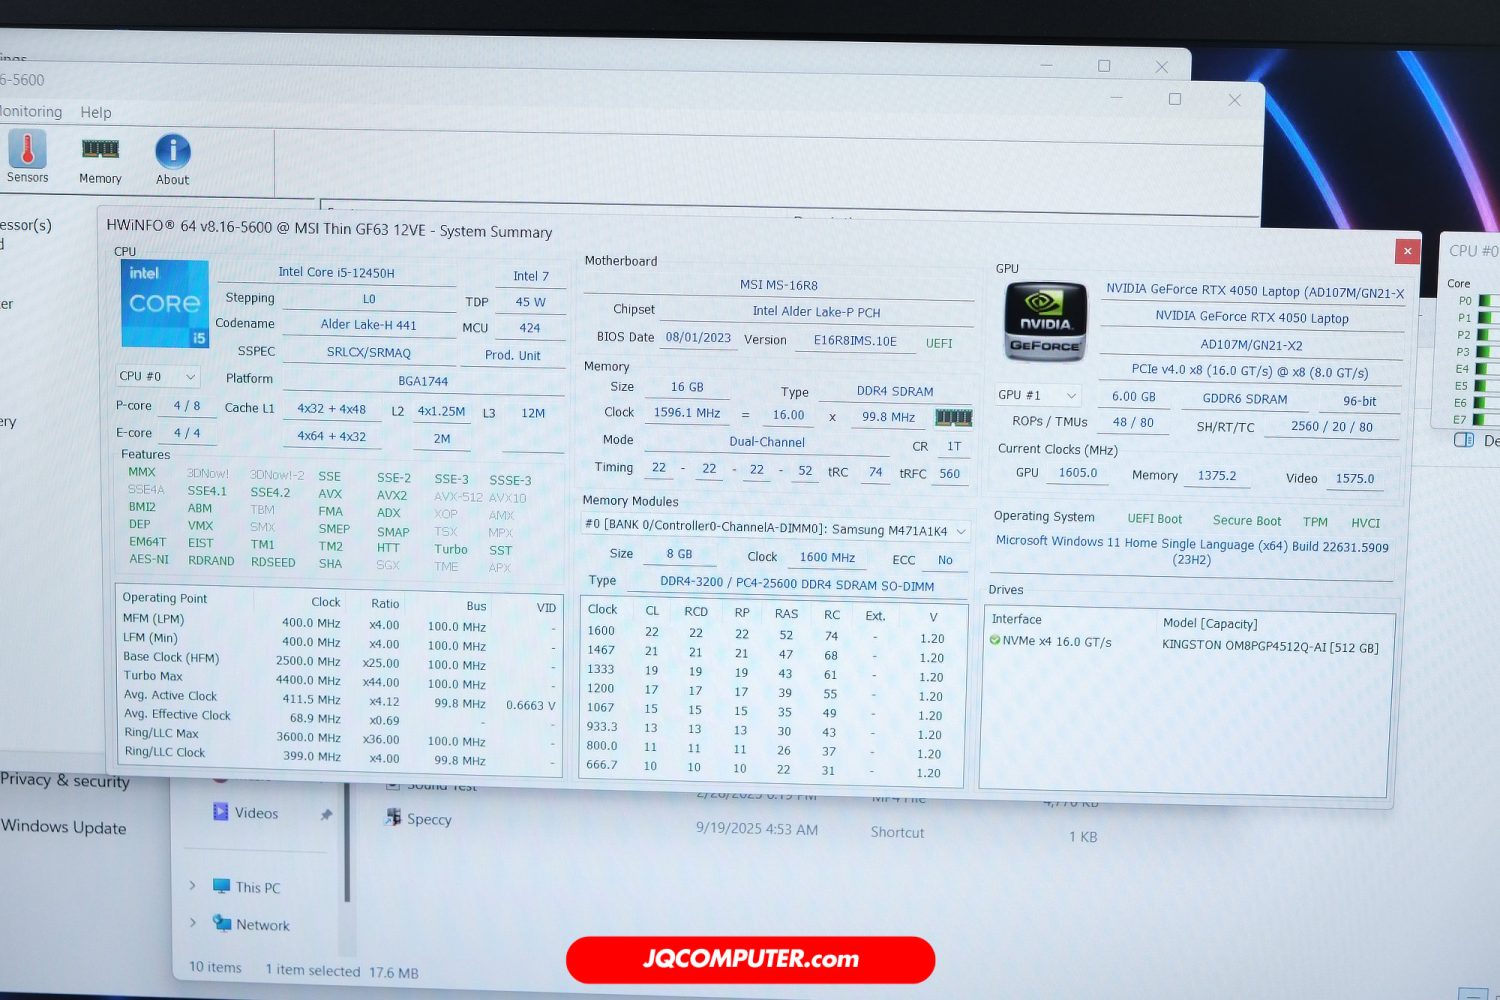Click the Intel Alder Lake-P PCH chipset field

[816, 312]
